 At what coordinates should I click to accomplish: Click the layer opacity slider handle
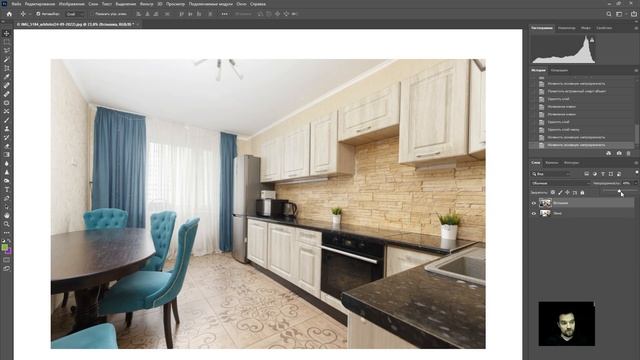pyautogui.click(x=620, y=191)
